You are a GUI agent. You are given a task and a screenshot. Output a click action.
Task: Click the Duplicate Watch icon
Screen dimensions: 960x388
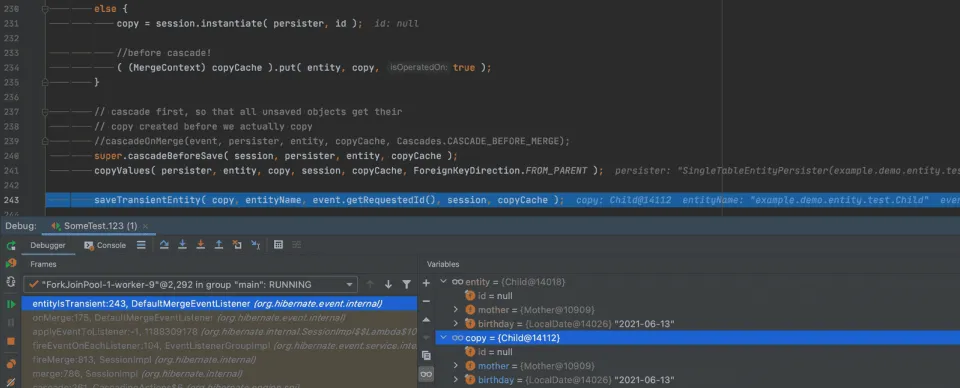pos(426,356)
